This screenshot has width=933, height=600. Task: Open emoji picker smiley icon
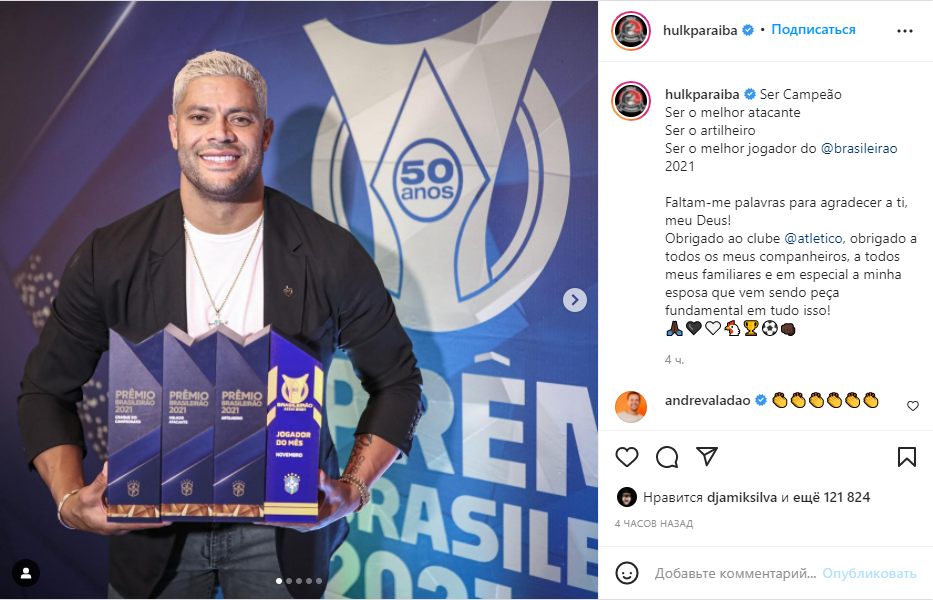pyautogui.click(x=627, y=573)
